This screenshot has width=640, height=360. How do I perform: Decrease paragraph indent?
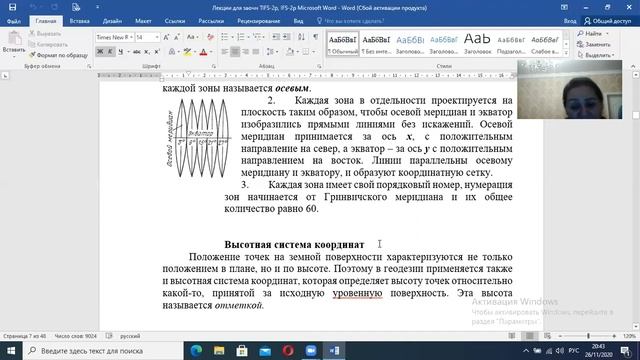tap(276, 37)
